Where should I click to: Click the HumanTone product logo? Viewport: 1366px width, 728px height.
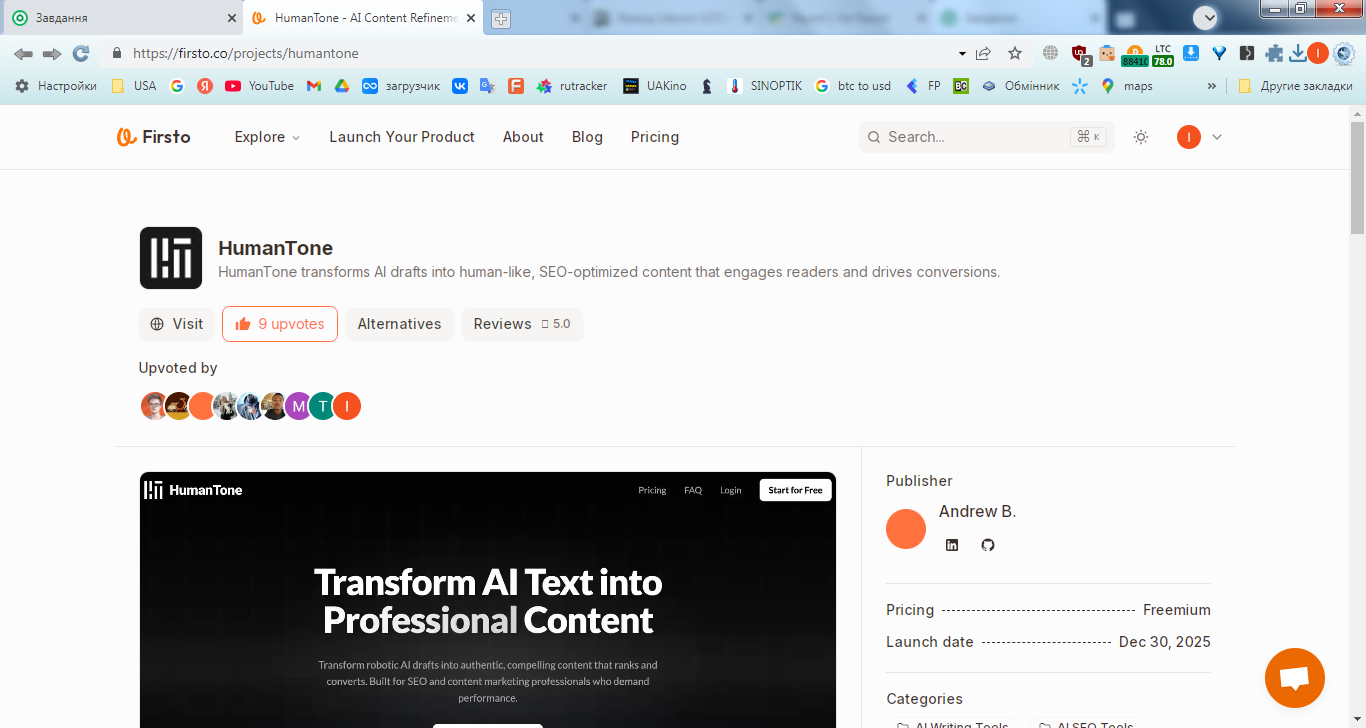(x=171, y=258)
